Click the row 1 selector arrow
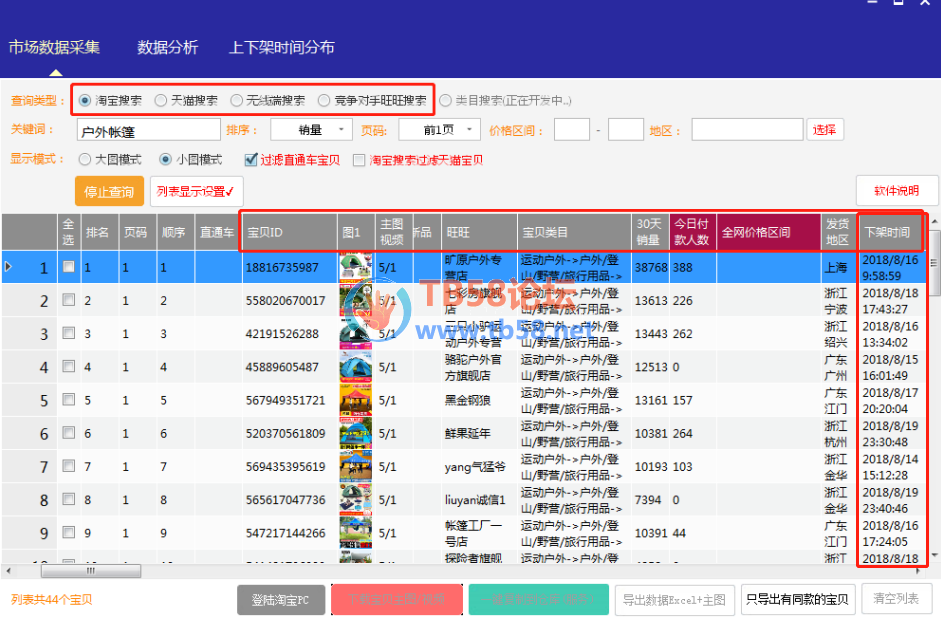The height and width of the screenshot is (620, 941). [8, 266]
